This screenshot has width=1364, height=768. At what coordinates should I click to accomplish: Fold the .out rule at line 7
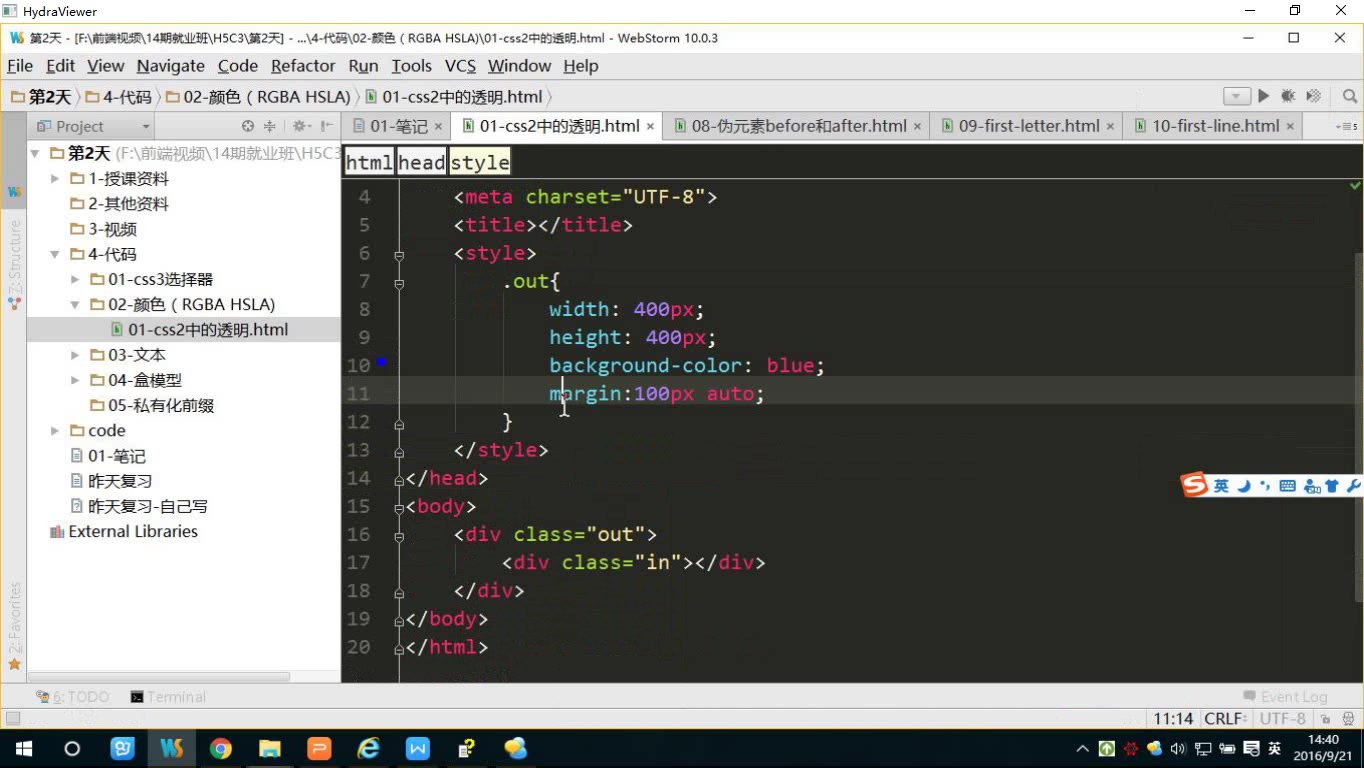click(x=399, y=283)
